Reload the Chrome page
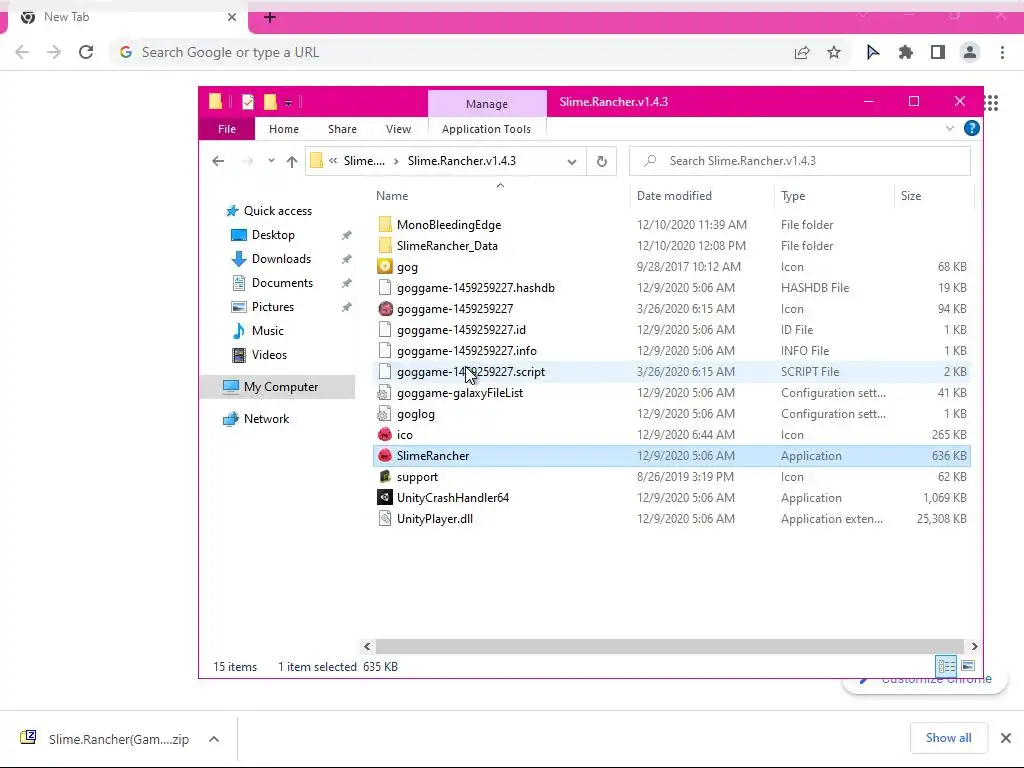Viewport: 1024px width, 768px height. [86, 52]
